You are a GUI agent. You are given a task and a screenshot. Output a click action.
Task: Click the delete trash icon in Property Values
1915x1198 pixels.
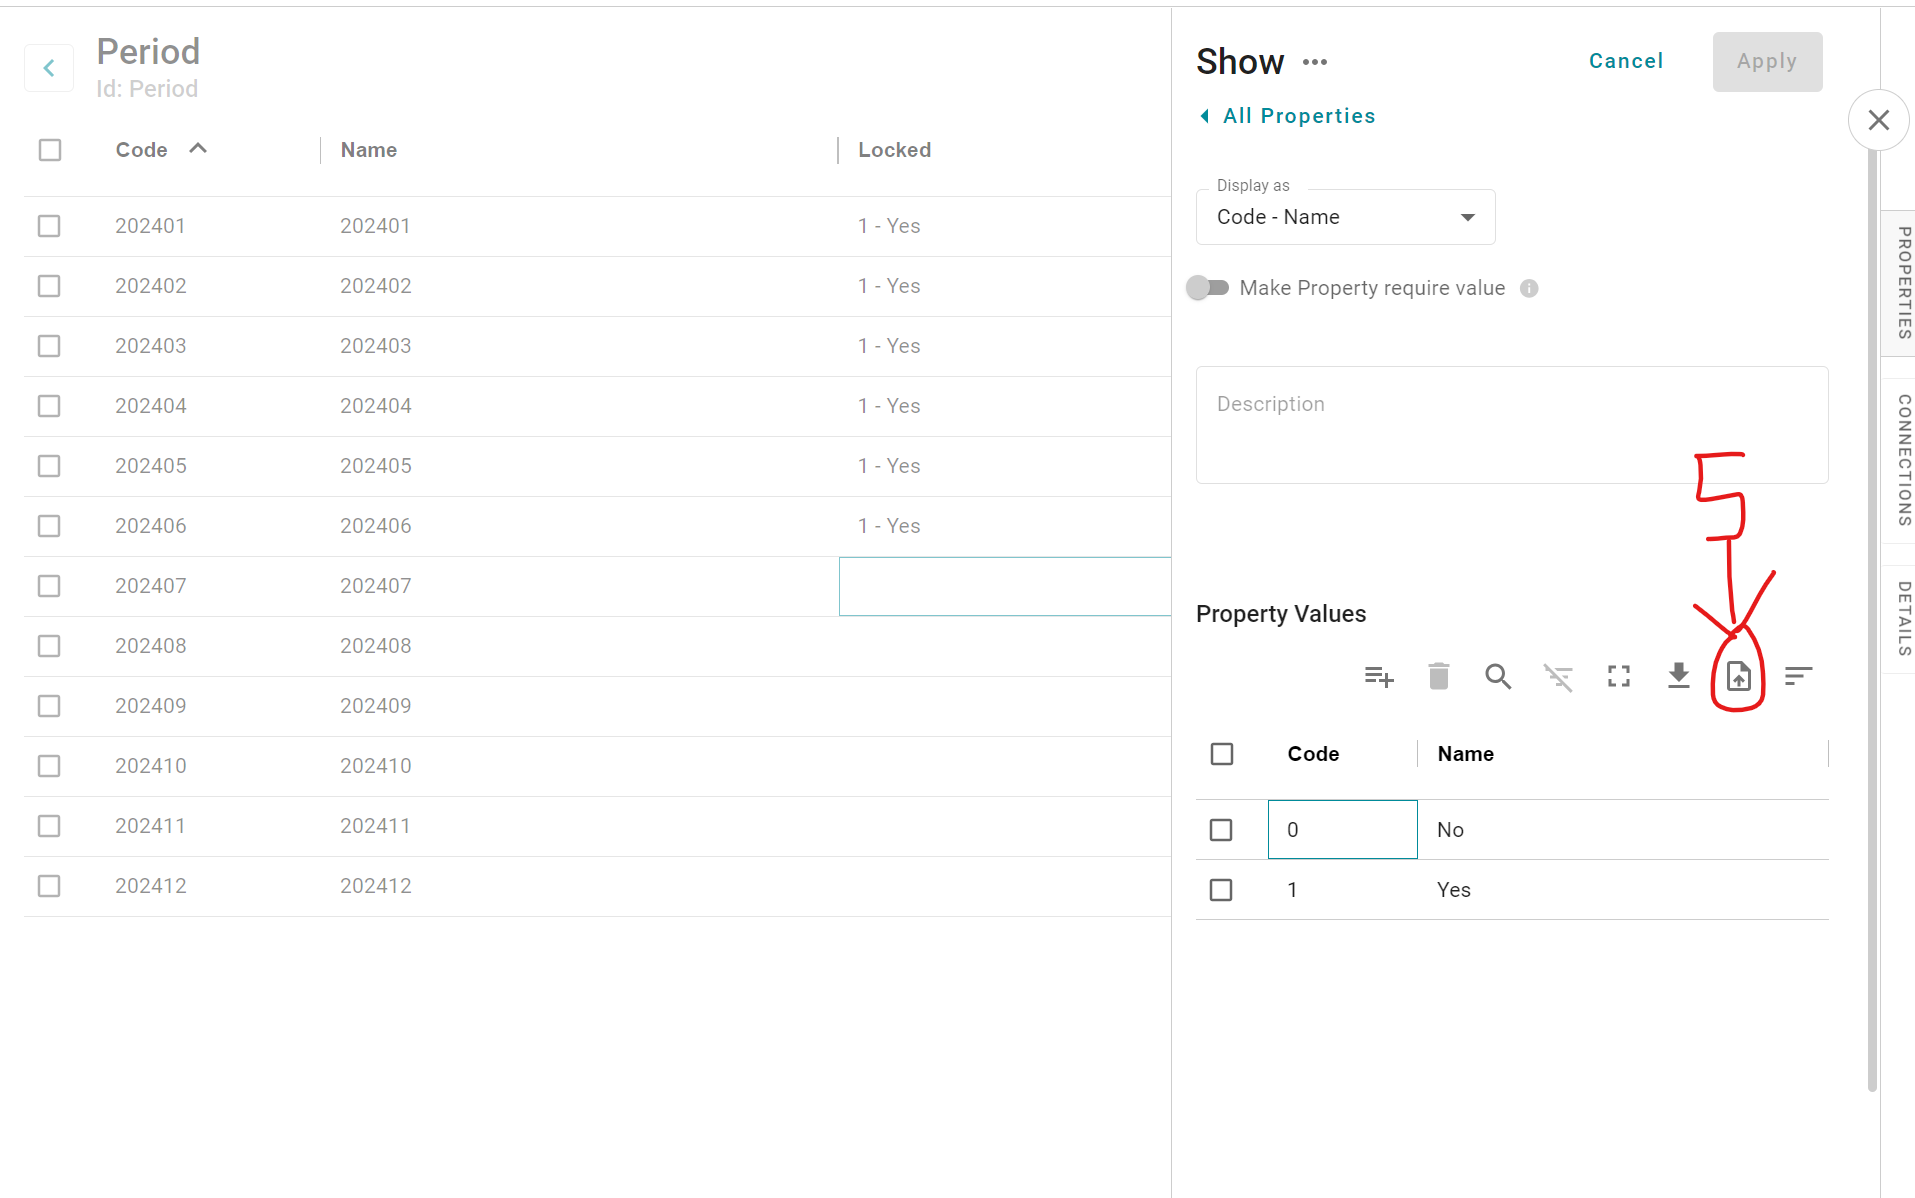click(x=1438, y=677)
